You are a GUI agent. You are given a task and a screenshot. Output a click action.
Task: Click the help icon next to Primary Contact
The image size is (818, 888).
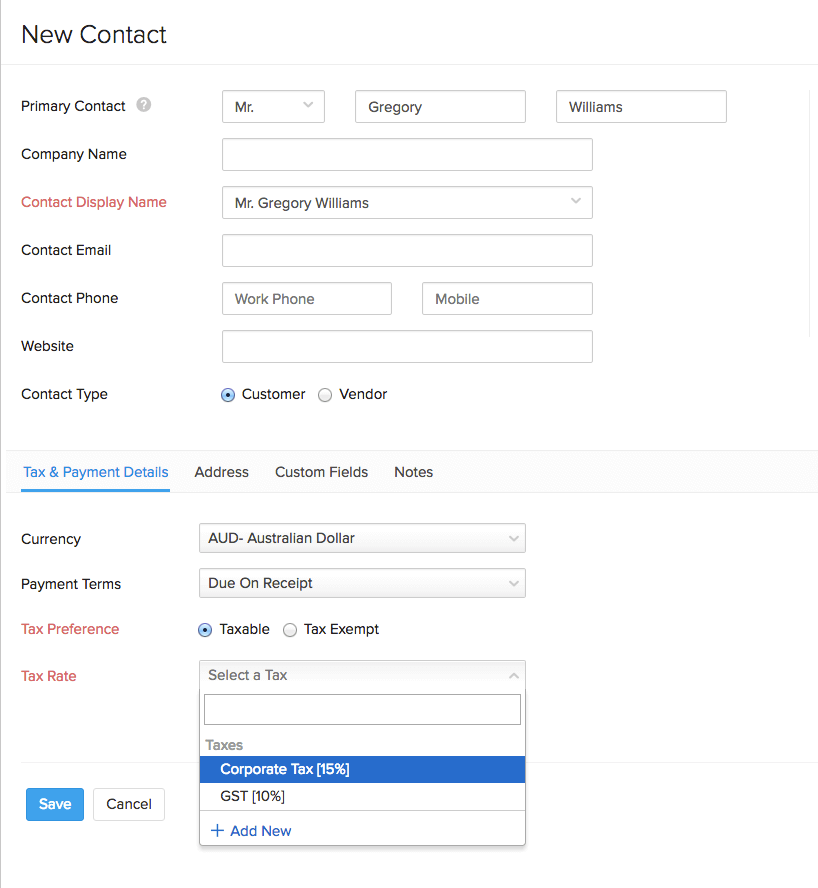pos(143,104)
